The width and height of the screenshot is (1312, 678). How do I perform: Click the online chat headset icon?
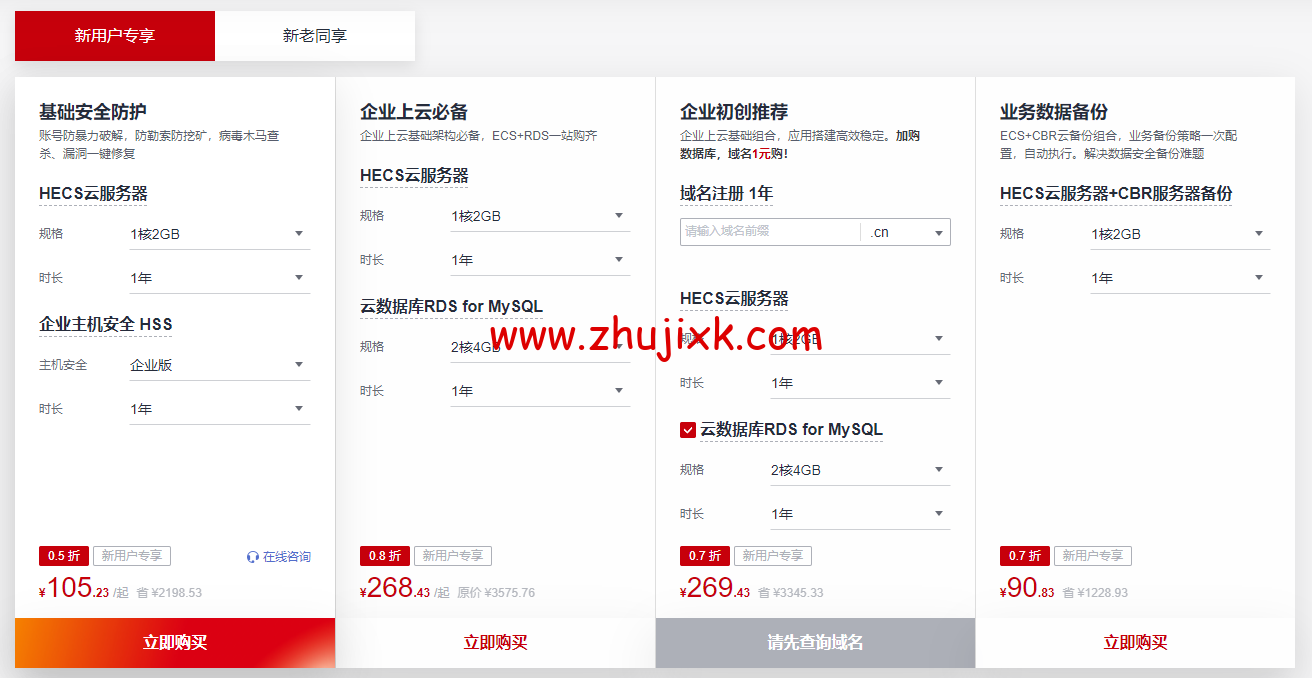point(253,555)
